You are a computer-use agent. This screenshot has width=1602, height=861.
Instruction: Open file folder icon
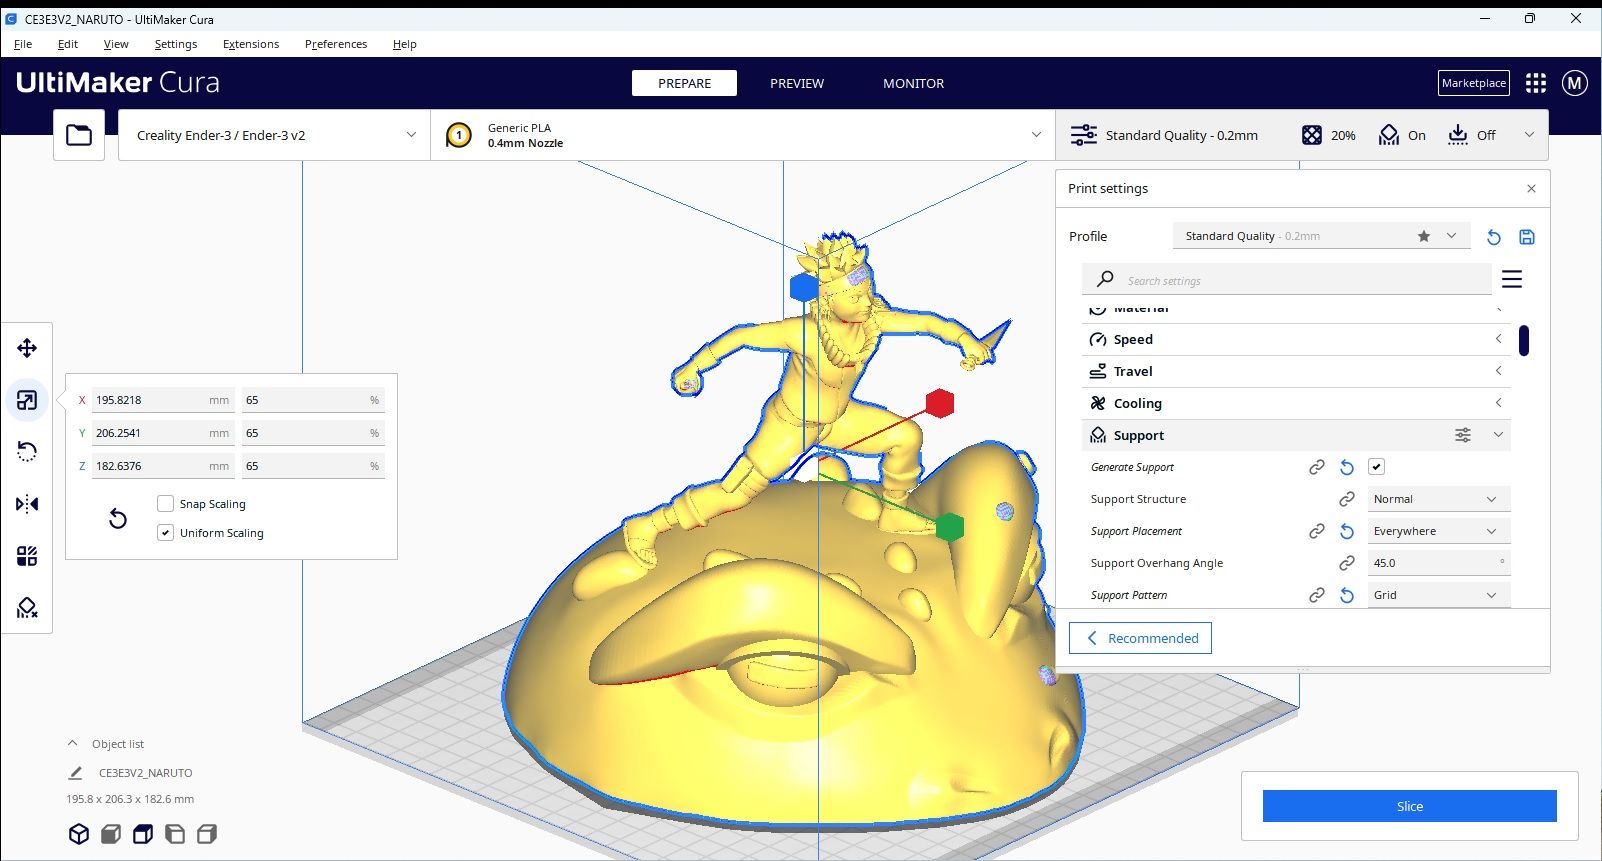(79, 135)
